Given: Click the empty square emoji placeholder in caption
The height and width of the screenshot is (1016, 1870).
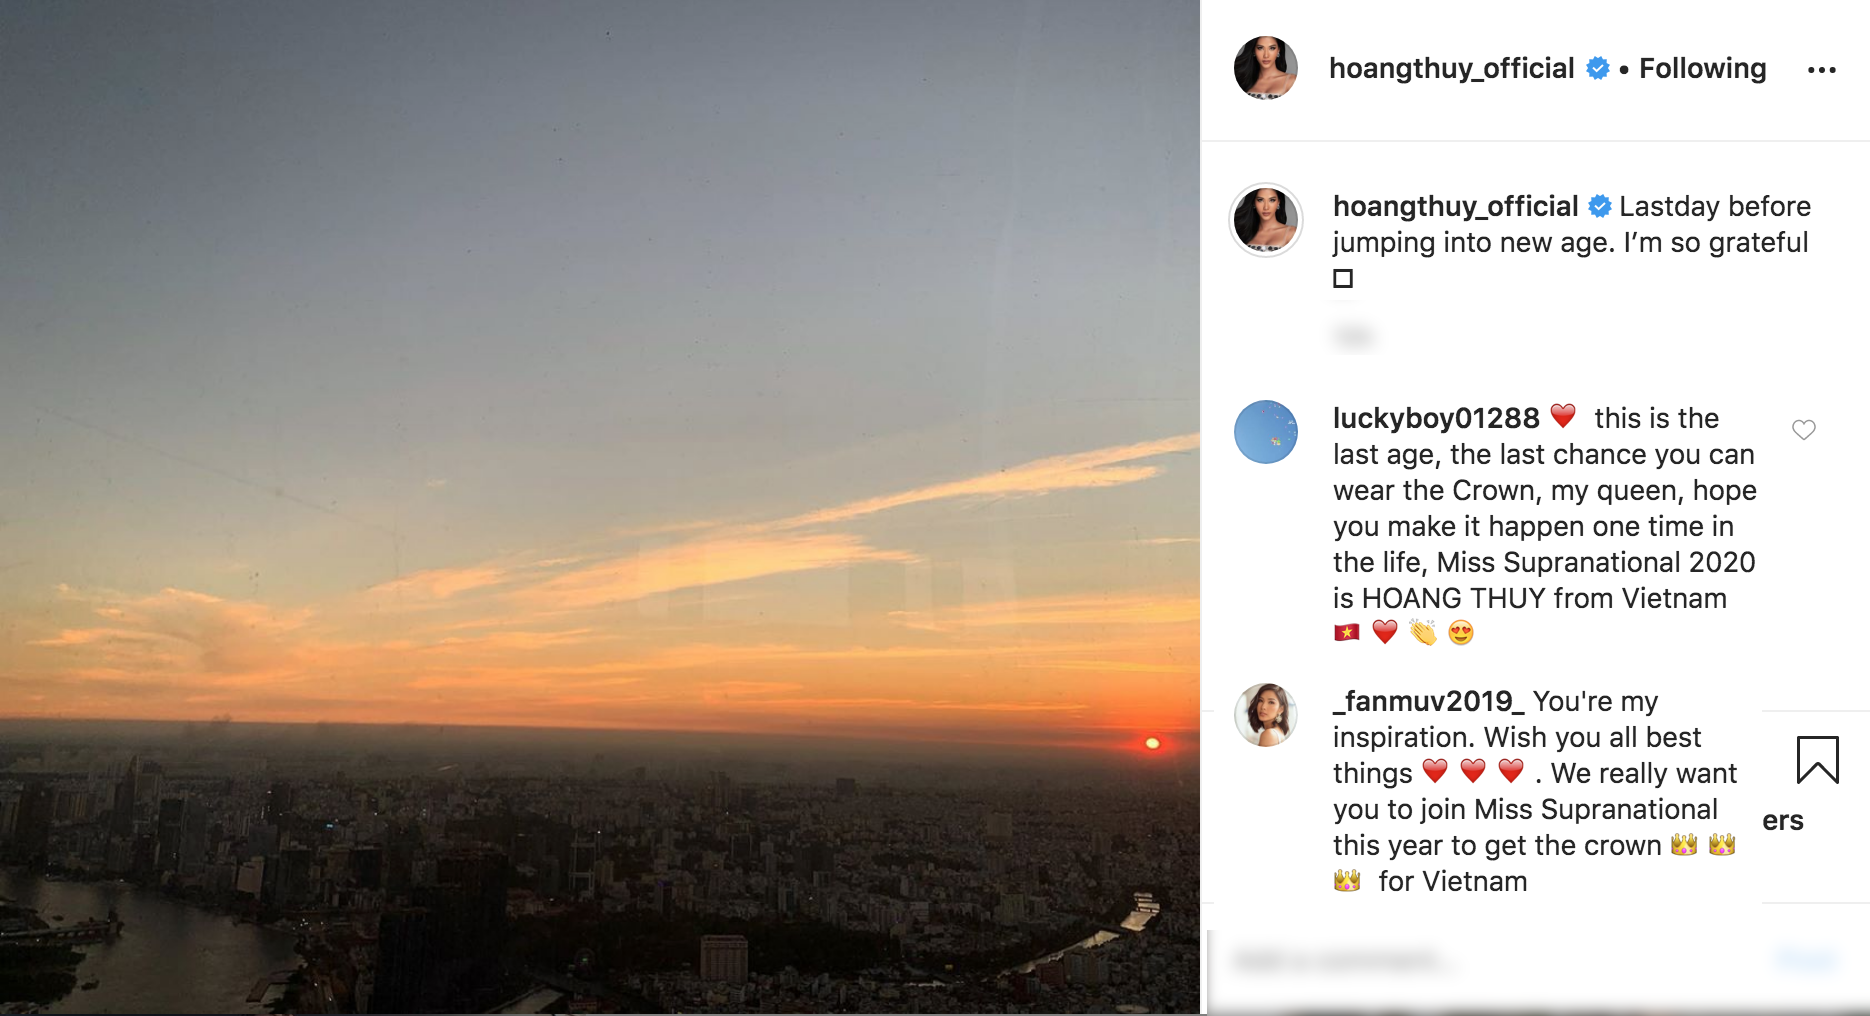Looking at the screenshot, I should point(1343,279).
